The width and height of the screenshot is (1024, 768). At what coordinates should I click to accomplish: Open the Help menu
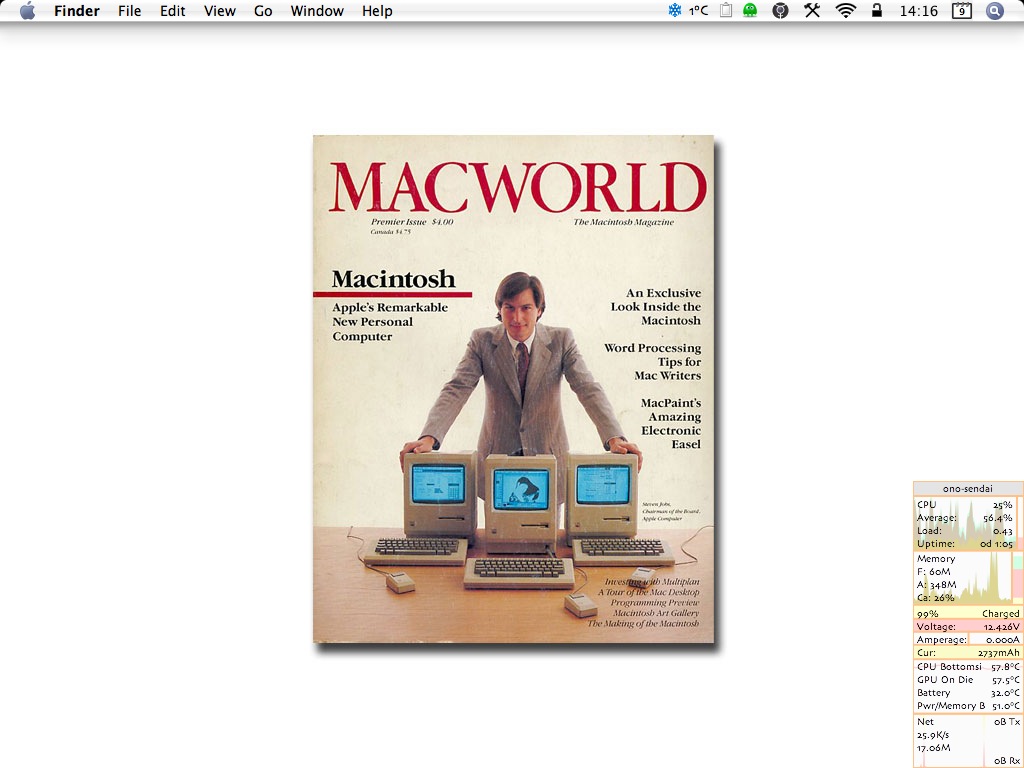377,11
